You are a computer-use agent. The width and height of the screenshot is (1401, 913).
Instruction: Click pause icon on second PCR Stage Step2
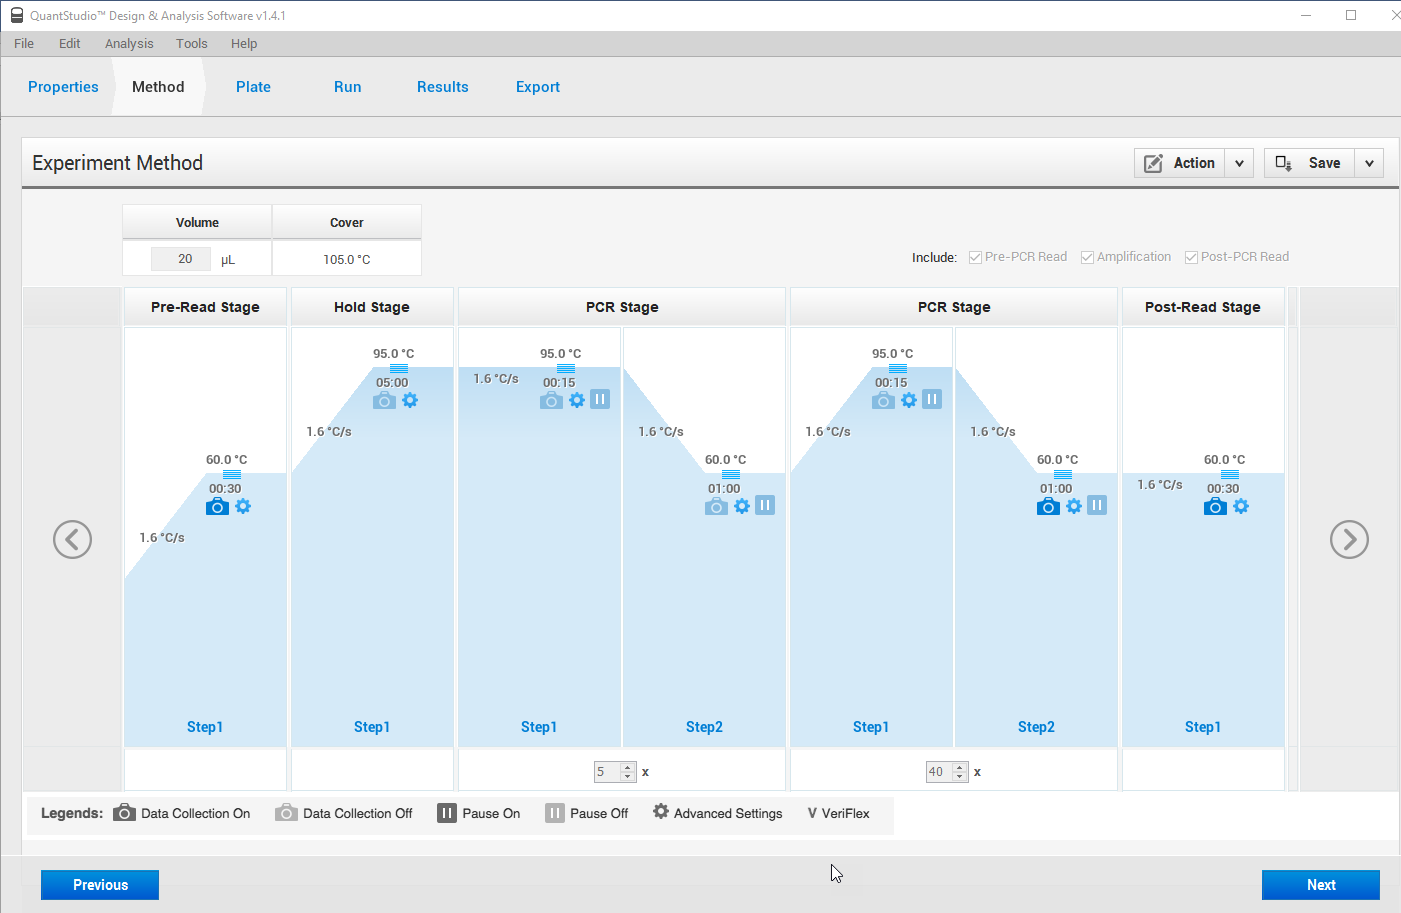tap(1097, 506)
